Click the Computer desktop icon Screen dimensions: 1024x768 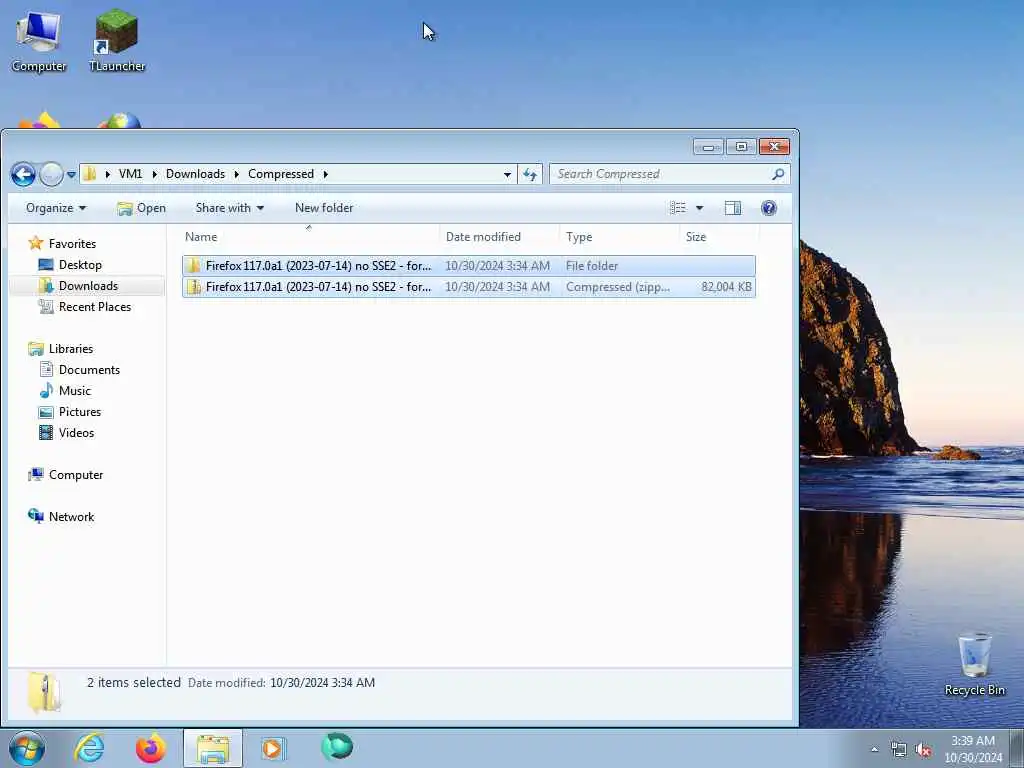(39, 42)
